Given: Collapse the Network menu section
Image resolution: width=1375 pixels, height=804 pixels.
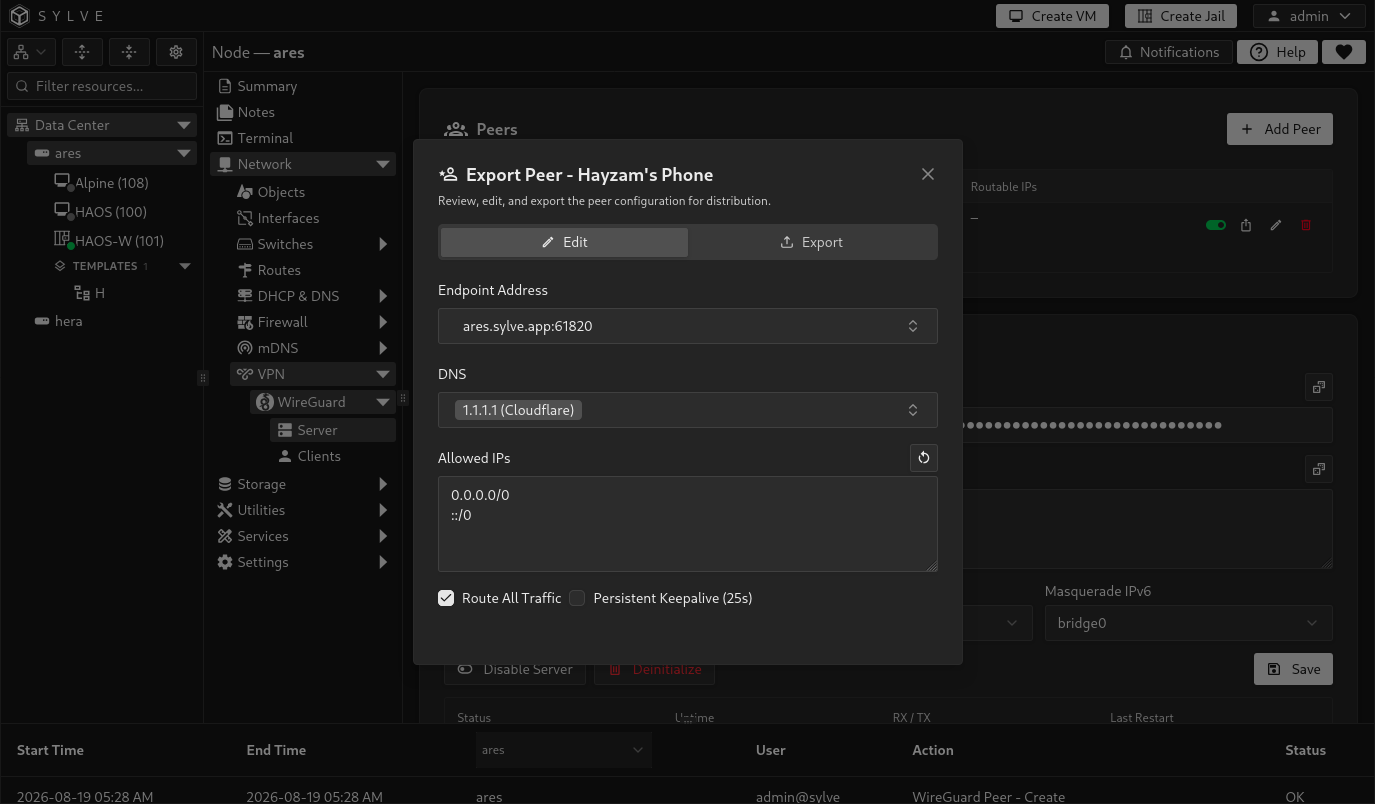Looking at the screenshot, I should click(383, 164).
